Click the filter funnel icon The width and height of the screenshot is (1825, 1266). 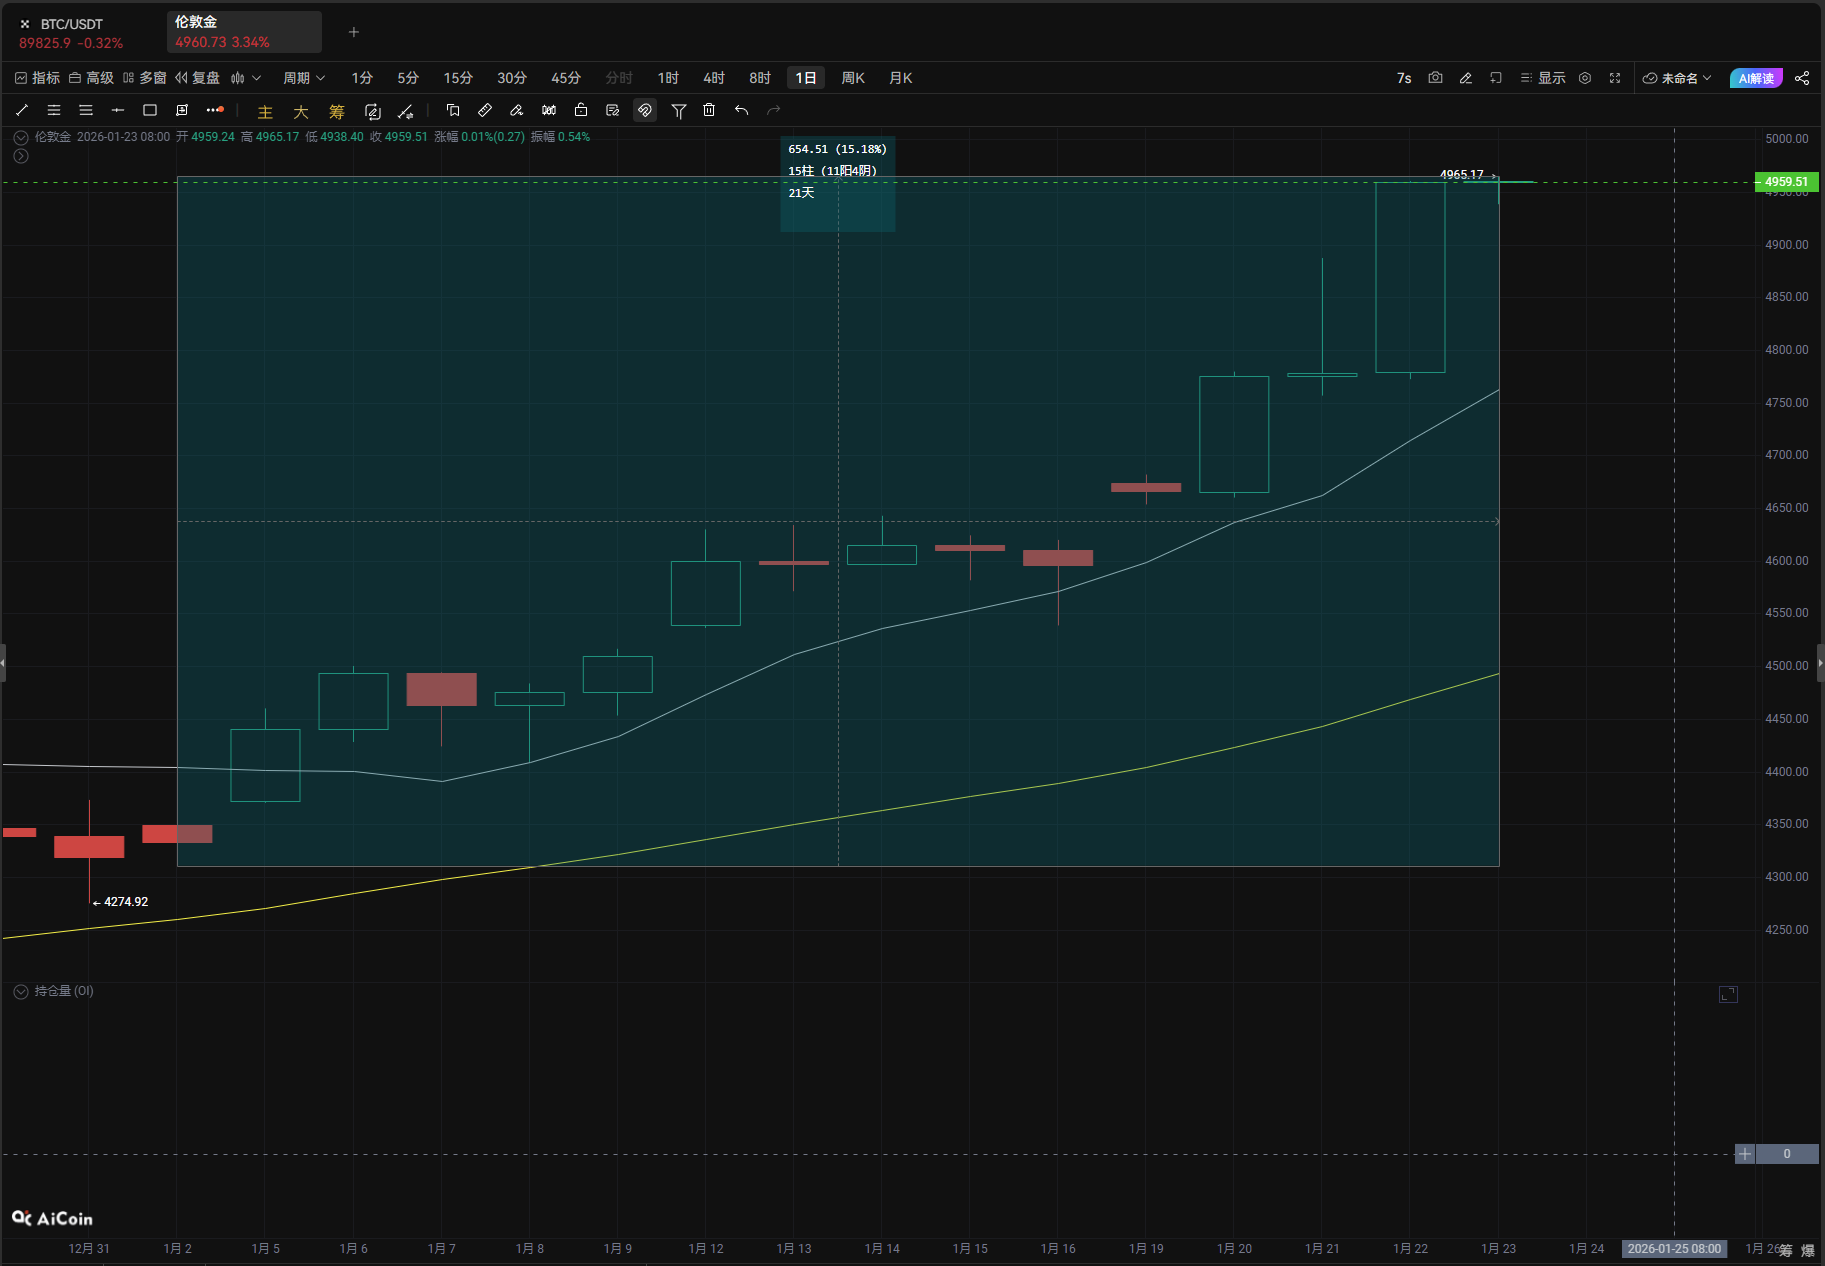click(x=678, y=110)
